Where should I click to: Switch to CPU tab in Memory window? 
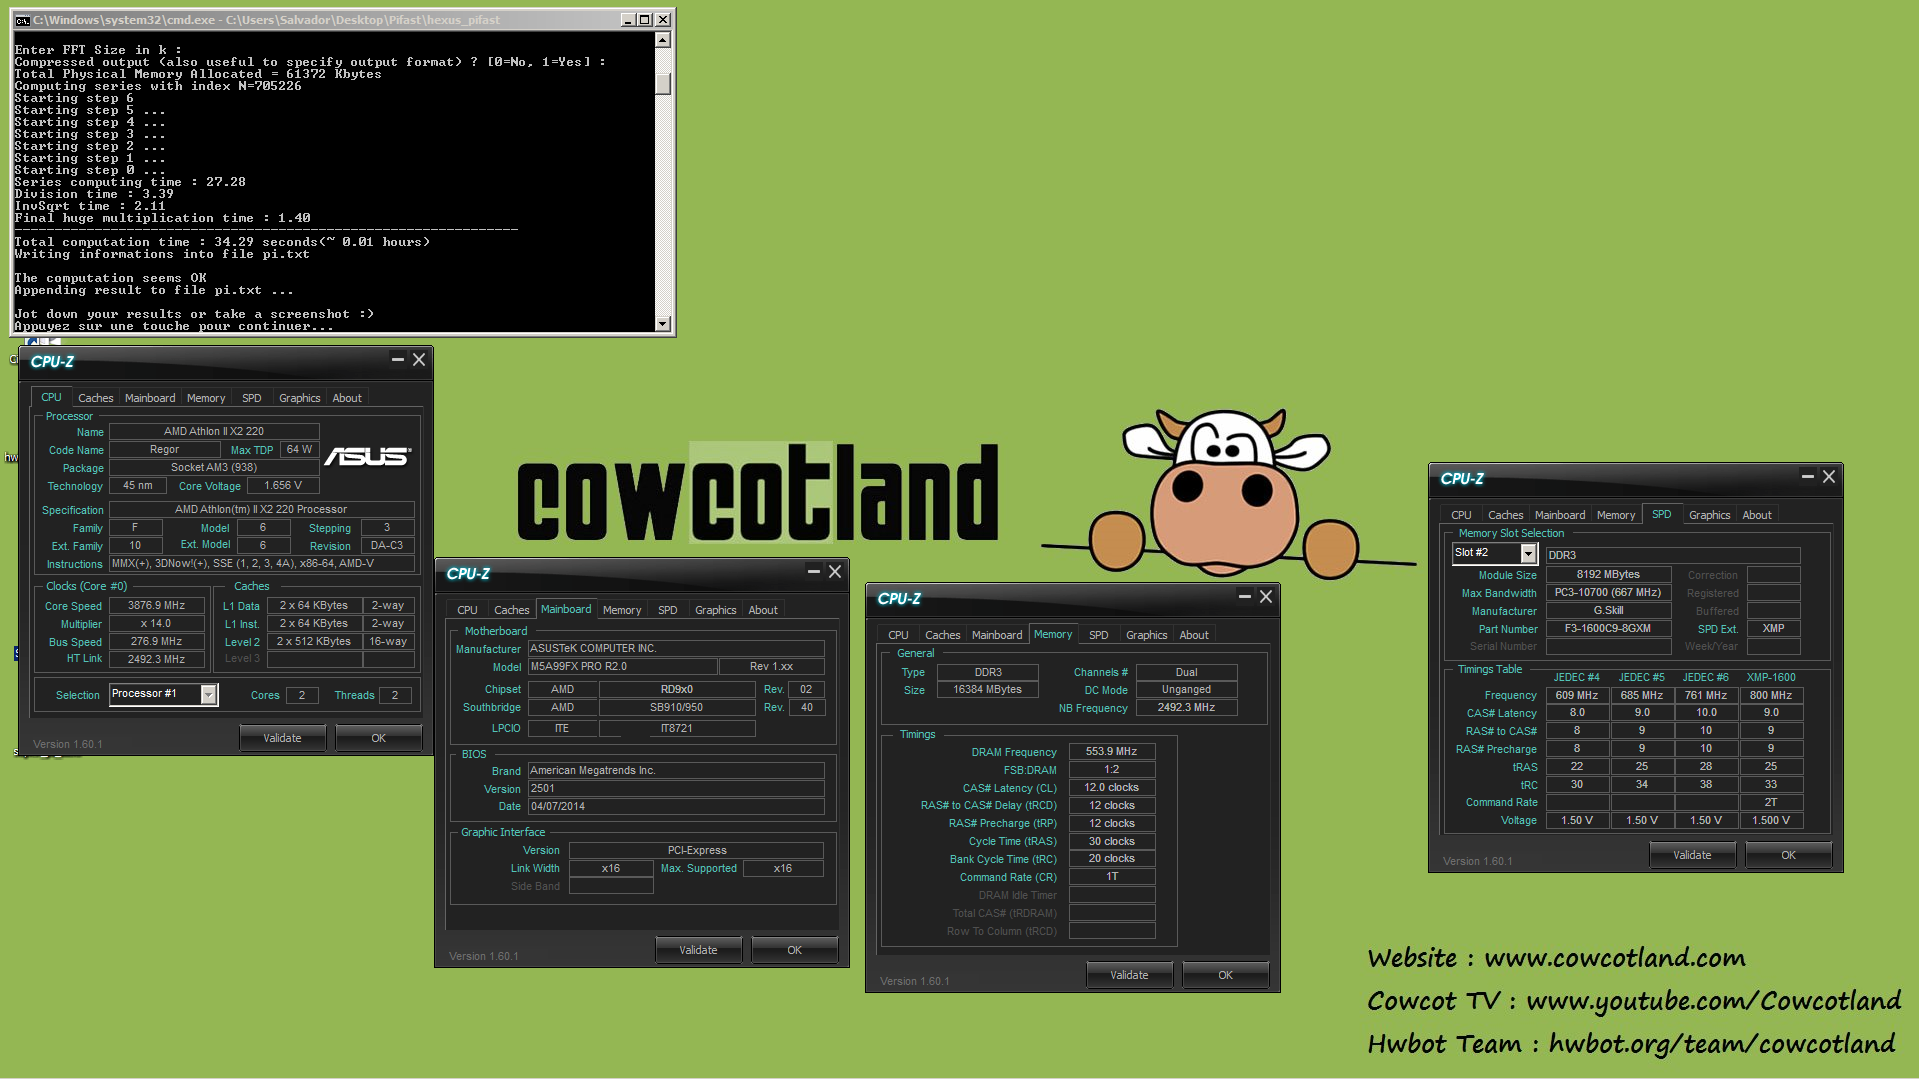(x=898, y=635)
